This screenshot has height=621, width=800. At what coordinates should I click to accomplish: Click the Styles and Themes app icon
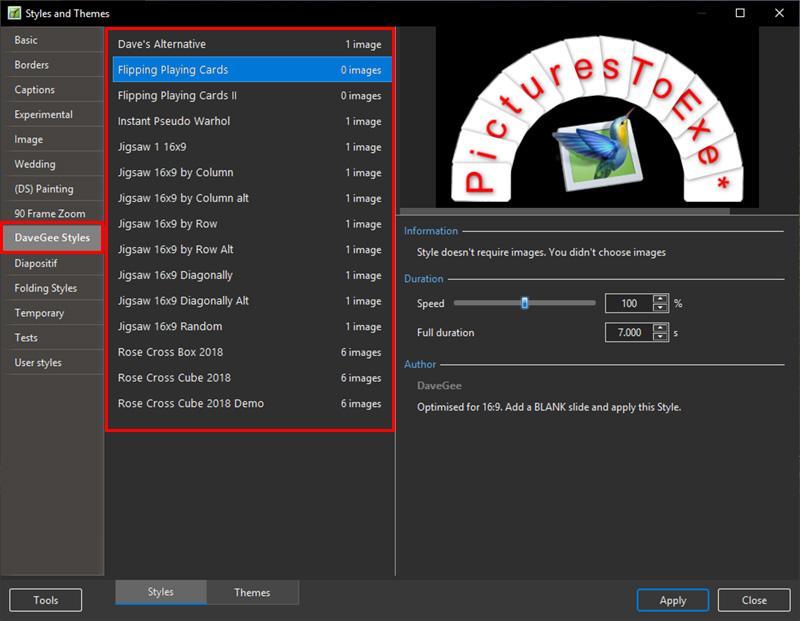14,13
